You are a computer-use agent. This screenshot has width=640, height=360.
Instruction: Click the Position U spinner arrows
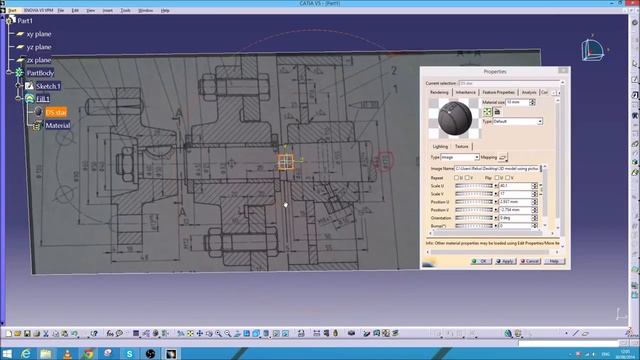click(535, 202)
